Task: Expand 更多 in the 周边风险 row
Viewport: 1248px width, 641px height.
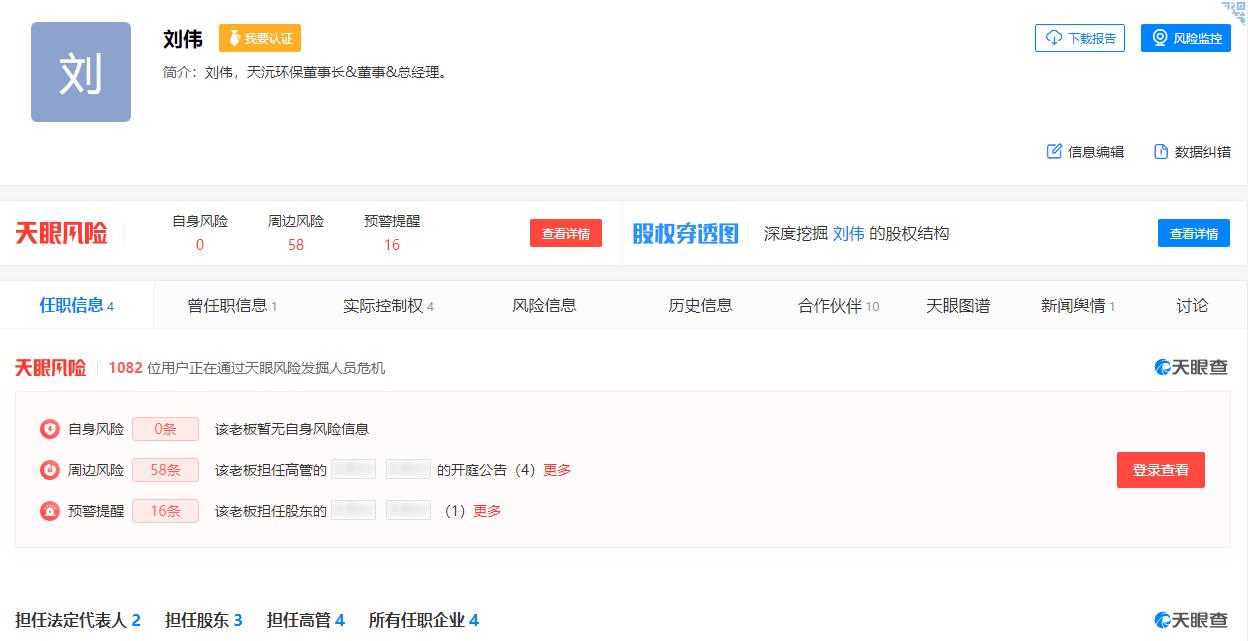Action: coord(557,470)
